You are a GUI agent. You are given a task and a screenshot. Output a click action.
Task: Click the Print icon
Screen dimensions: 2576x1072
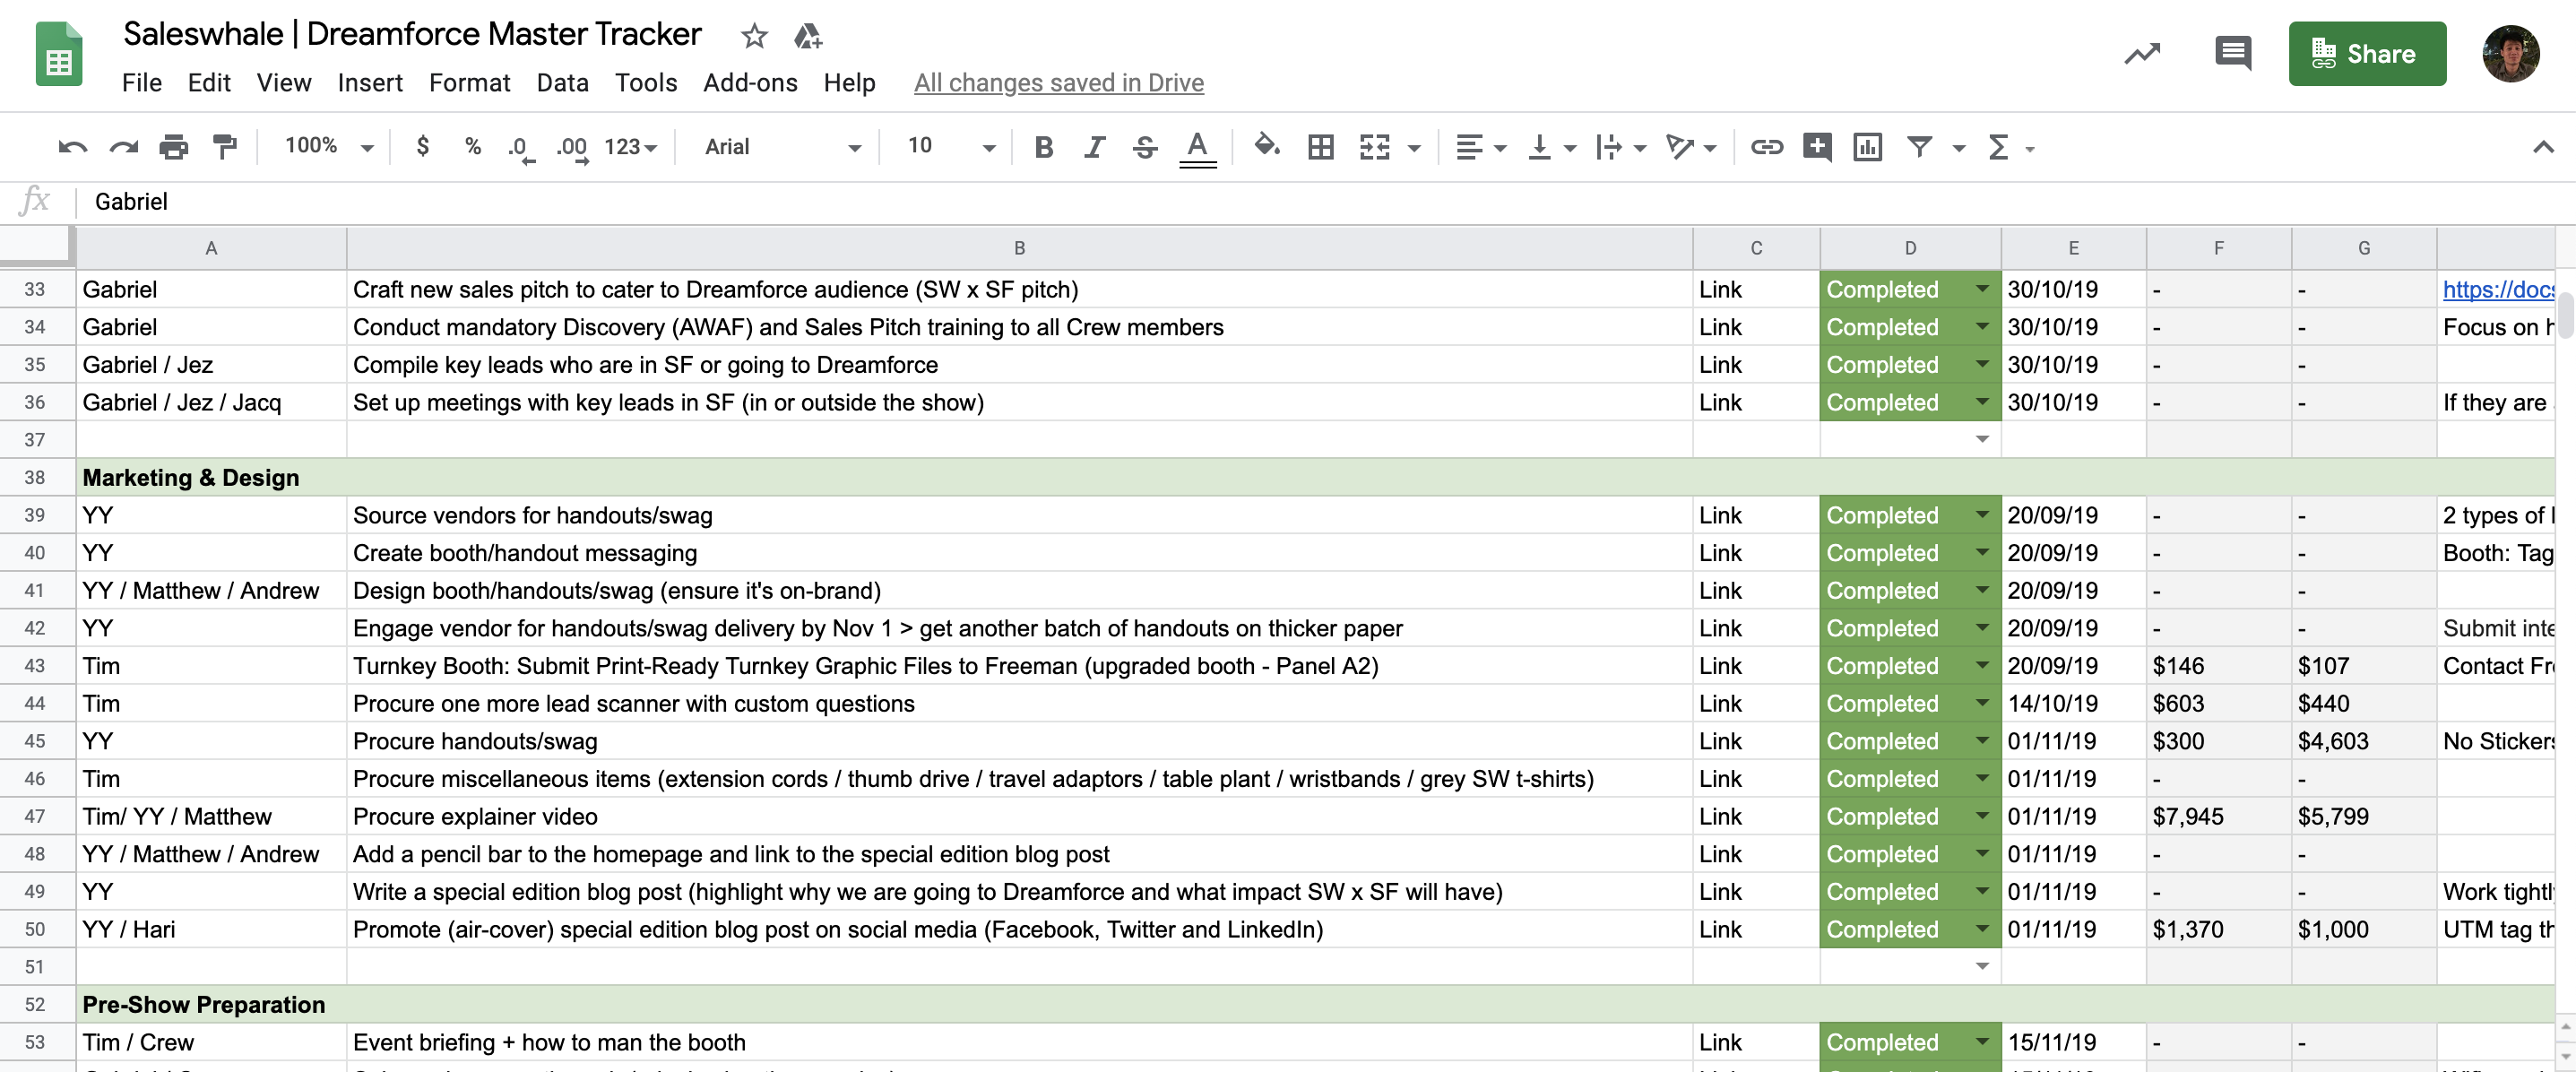tap(174, 147)
